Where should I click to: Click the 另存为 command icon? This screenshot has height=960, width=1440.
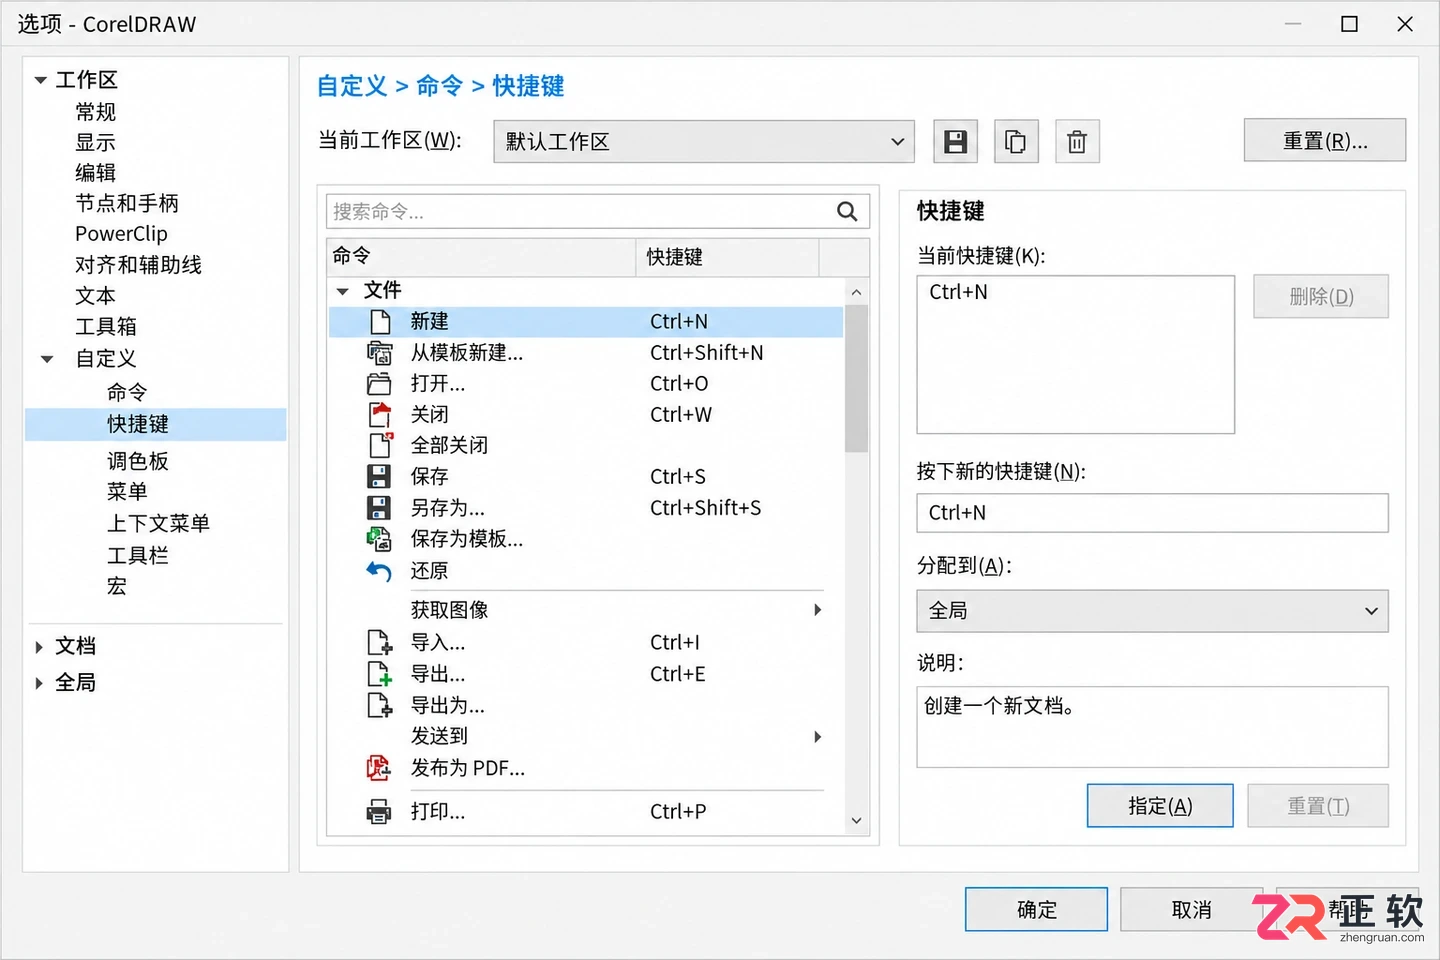point(379,507)
